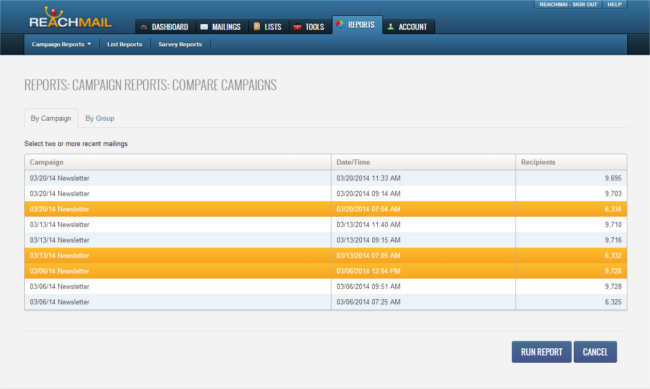This screenshot has height=389, width=650.
Task: Select the 03/20/14 Newsletter sent 11:33 AM
Action: (325, 178)
